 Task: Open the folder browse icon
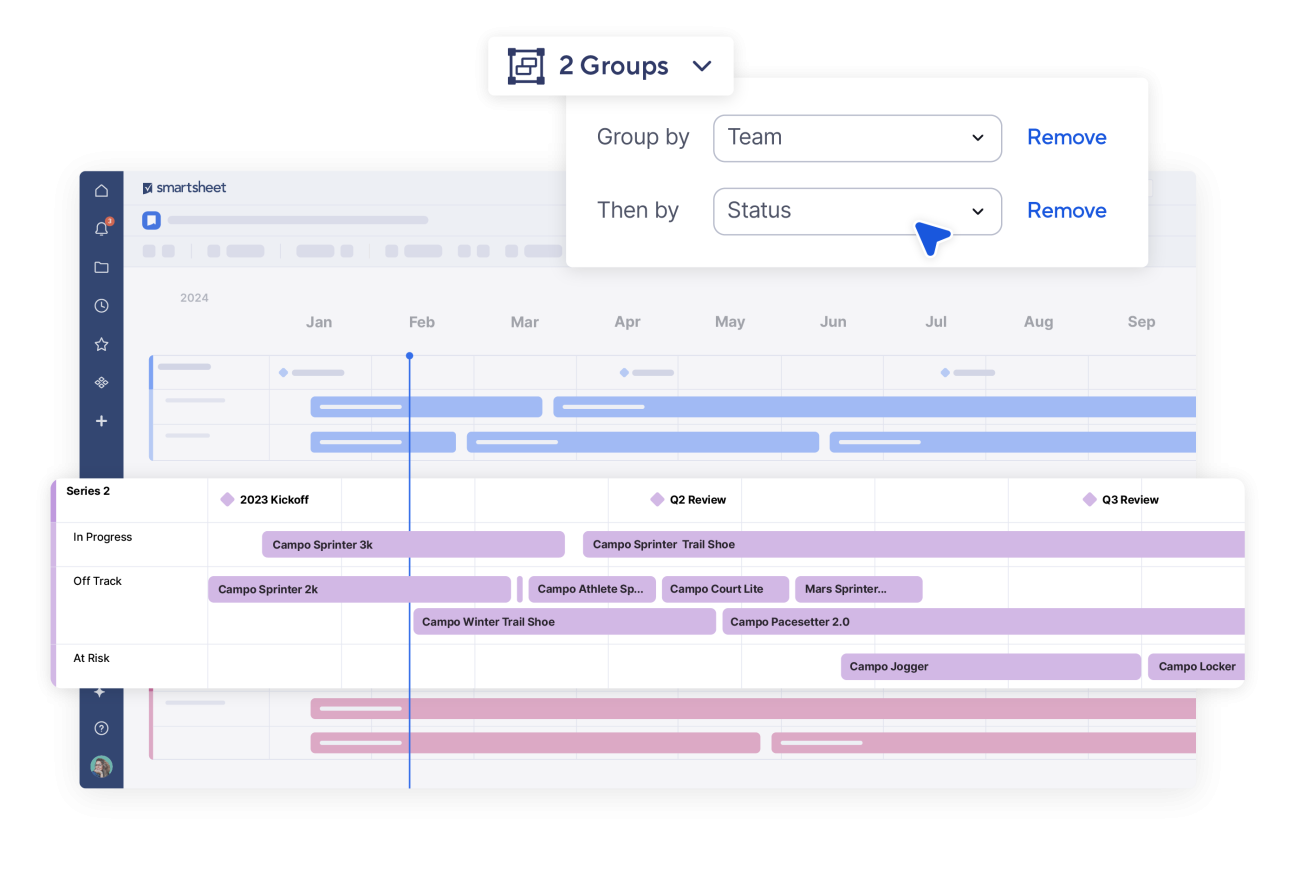[101, 267]
